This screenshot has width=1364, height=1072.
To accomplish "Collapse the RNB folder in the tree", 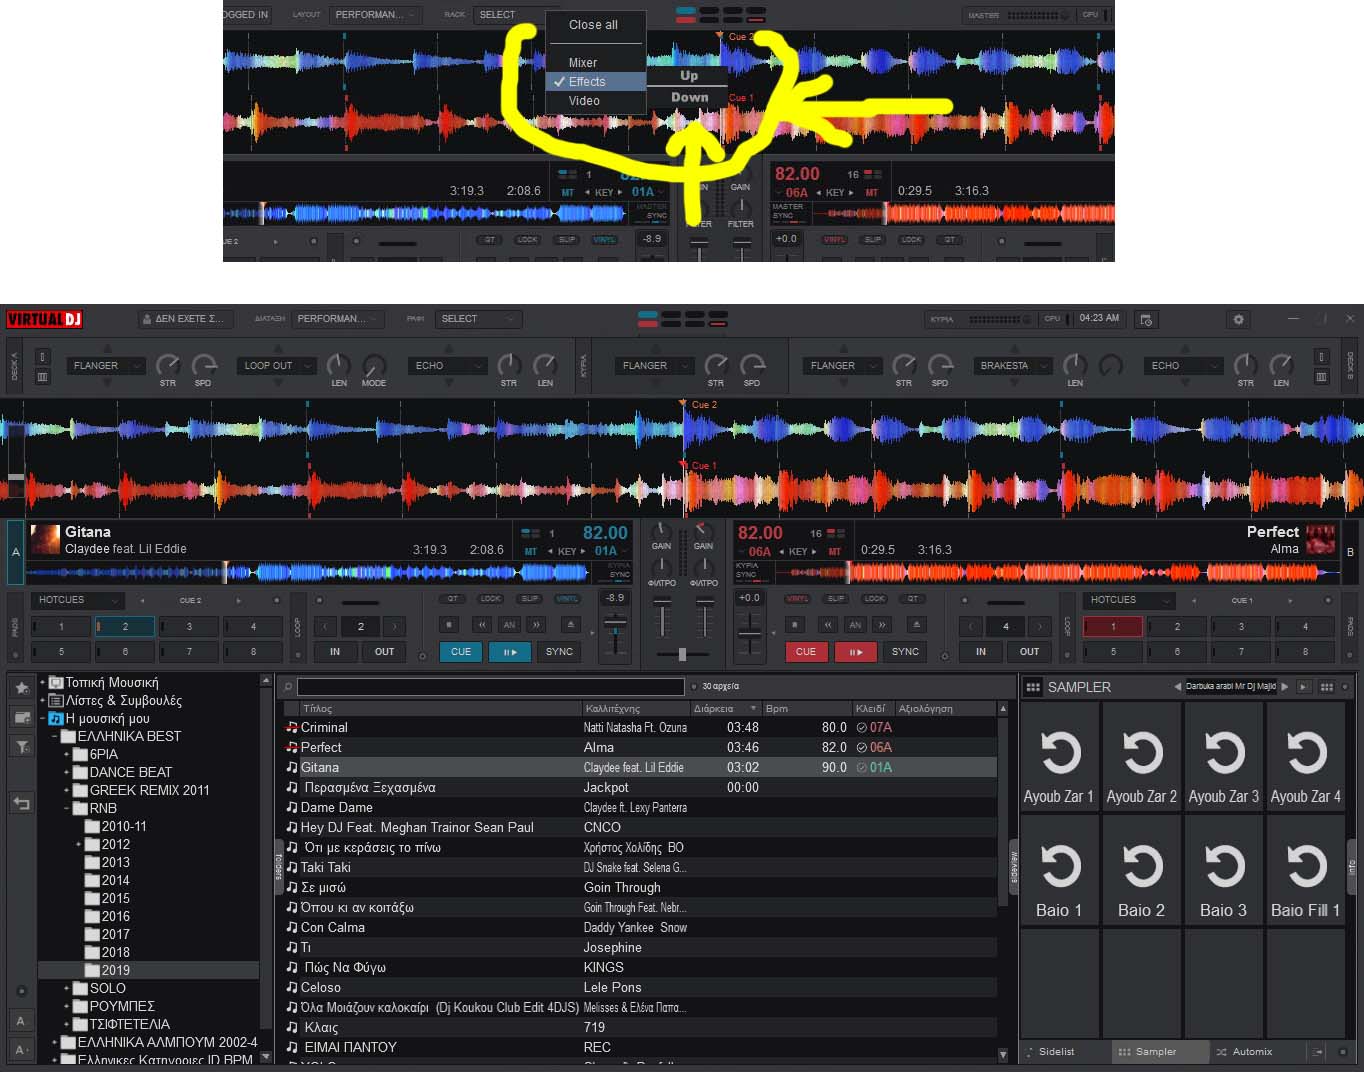I will click(67, 808).
